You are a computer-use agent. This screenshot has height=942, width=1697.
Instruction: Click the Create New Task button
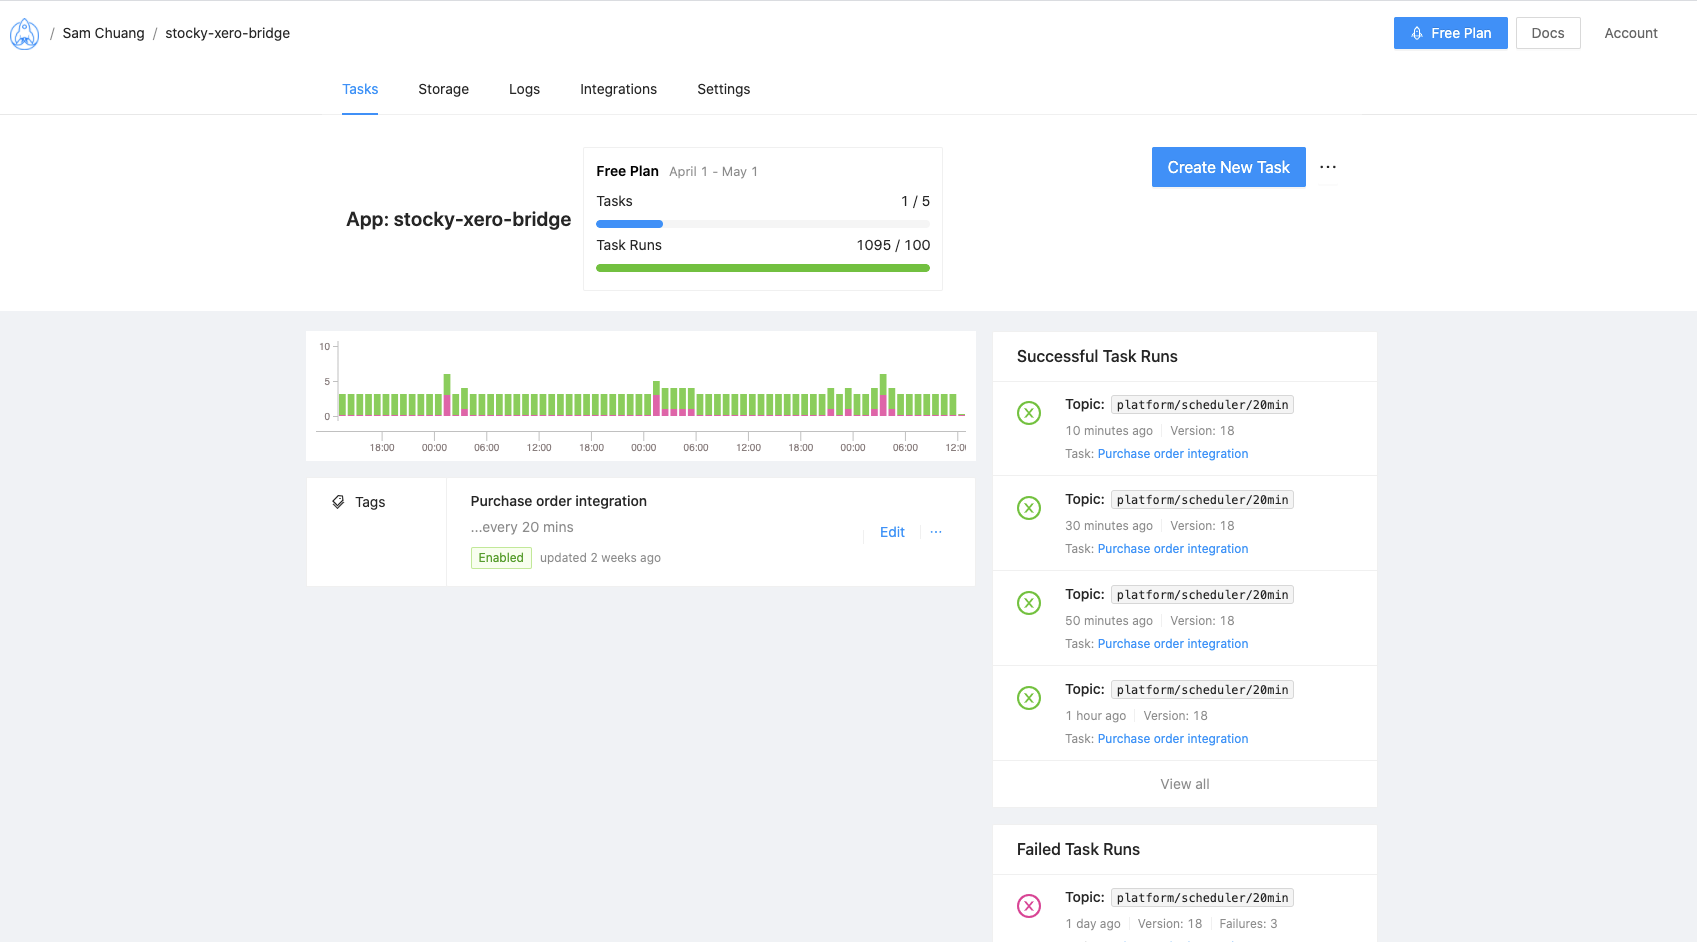(x=1228, y=167)
